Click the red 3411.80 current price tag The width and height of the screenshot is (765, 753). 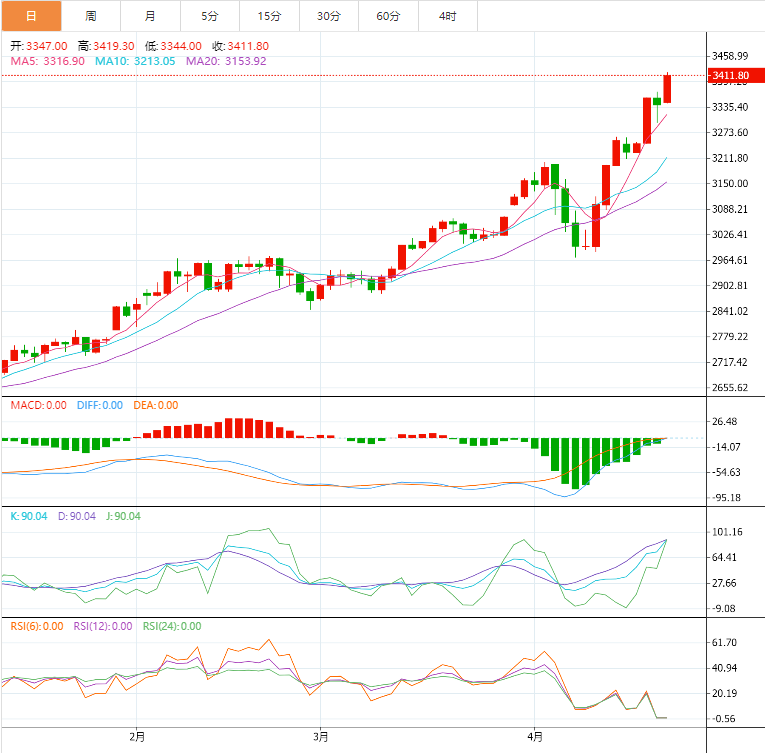[730, 76]
